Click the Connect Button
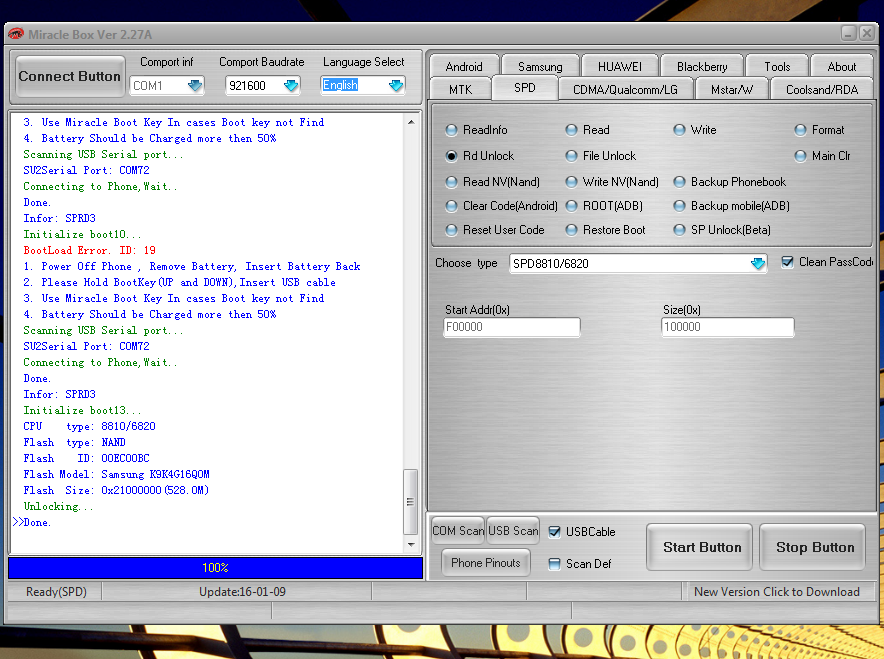Image resolution: width=884 pixels, height=659 pixels. (69, 76)
